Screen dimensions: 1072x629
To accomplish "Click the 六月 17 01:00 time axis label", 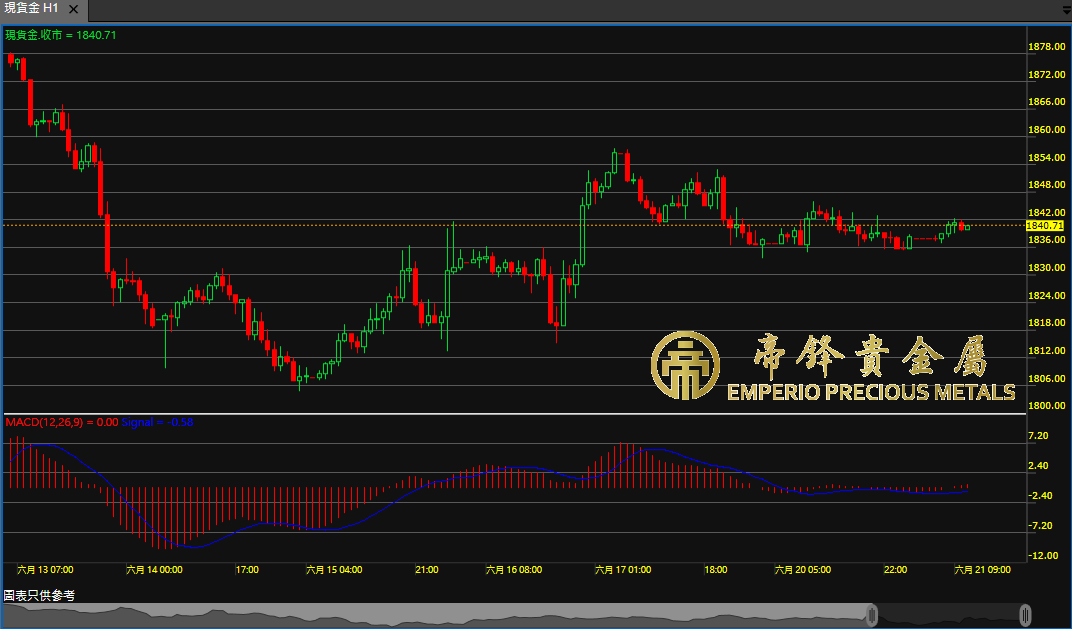I will coord(623,570).
